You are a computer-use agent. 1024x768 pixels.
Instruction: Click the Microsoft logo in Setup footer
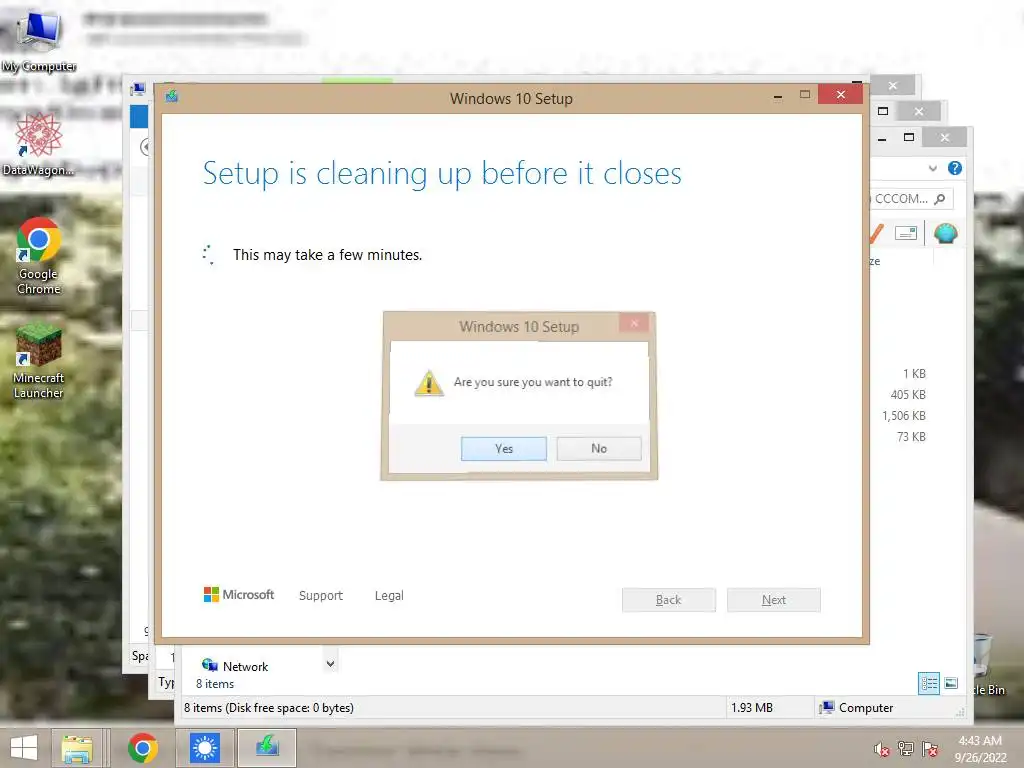coord(239,595)
